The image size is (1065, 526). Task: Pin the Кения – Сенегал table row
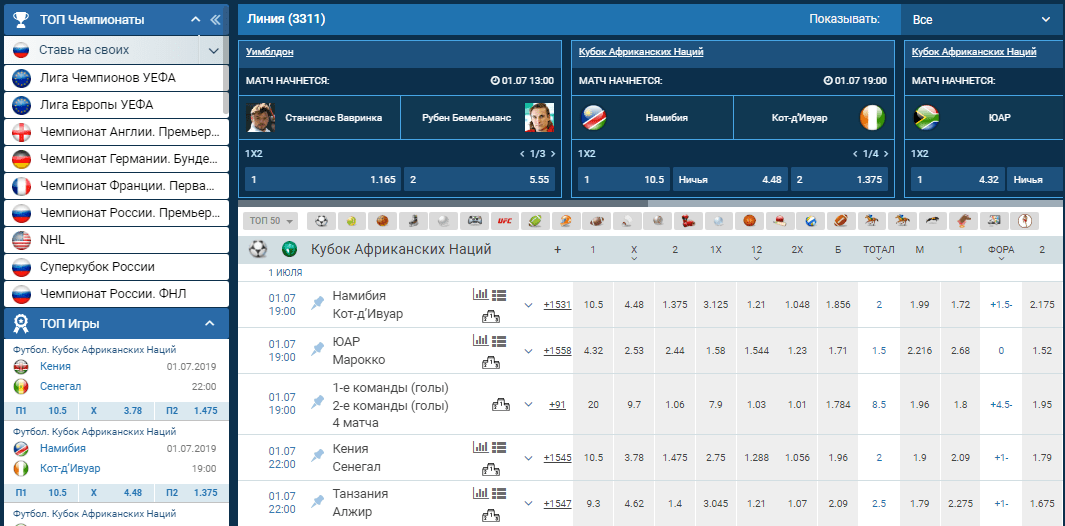[317, 455]
